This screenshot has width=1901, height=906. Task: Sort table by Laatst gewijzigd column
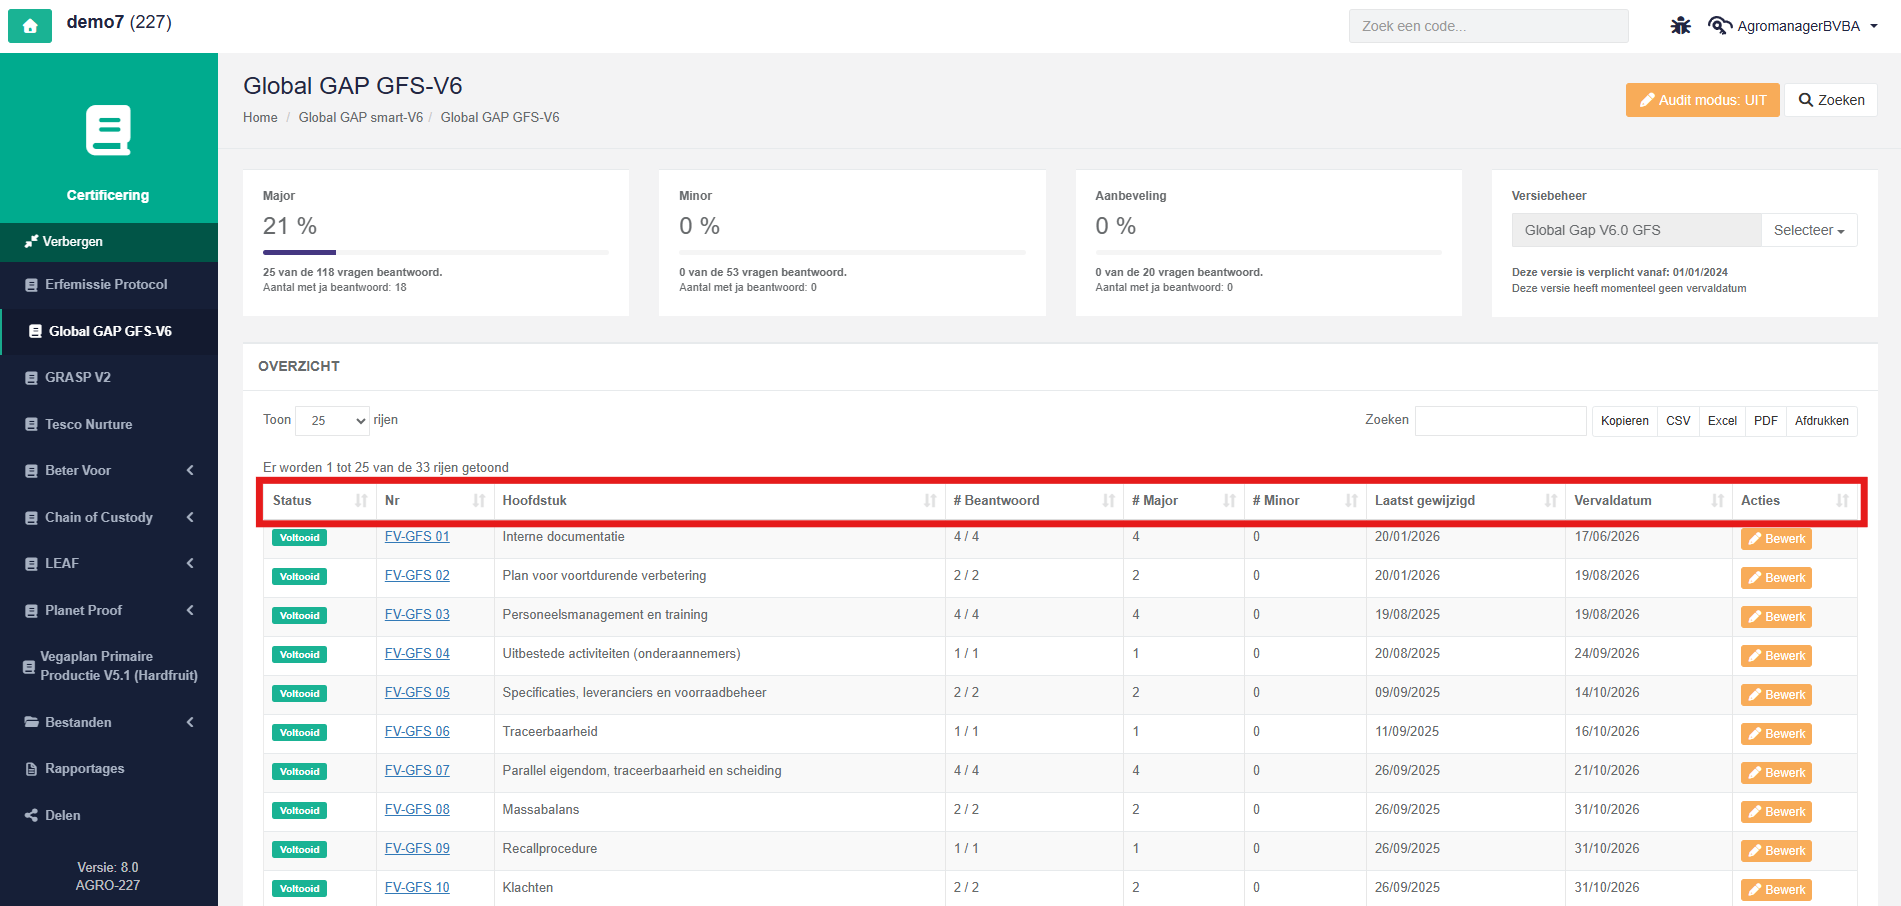1466,501
